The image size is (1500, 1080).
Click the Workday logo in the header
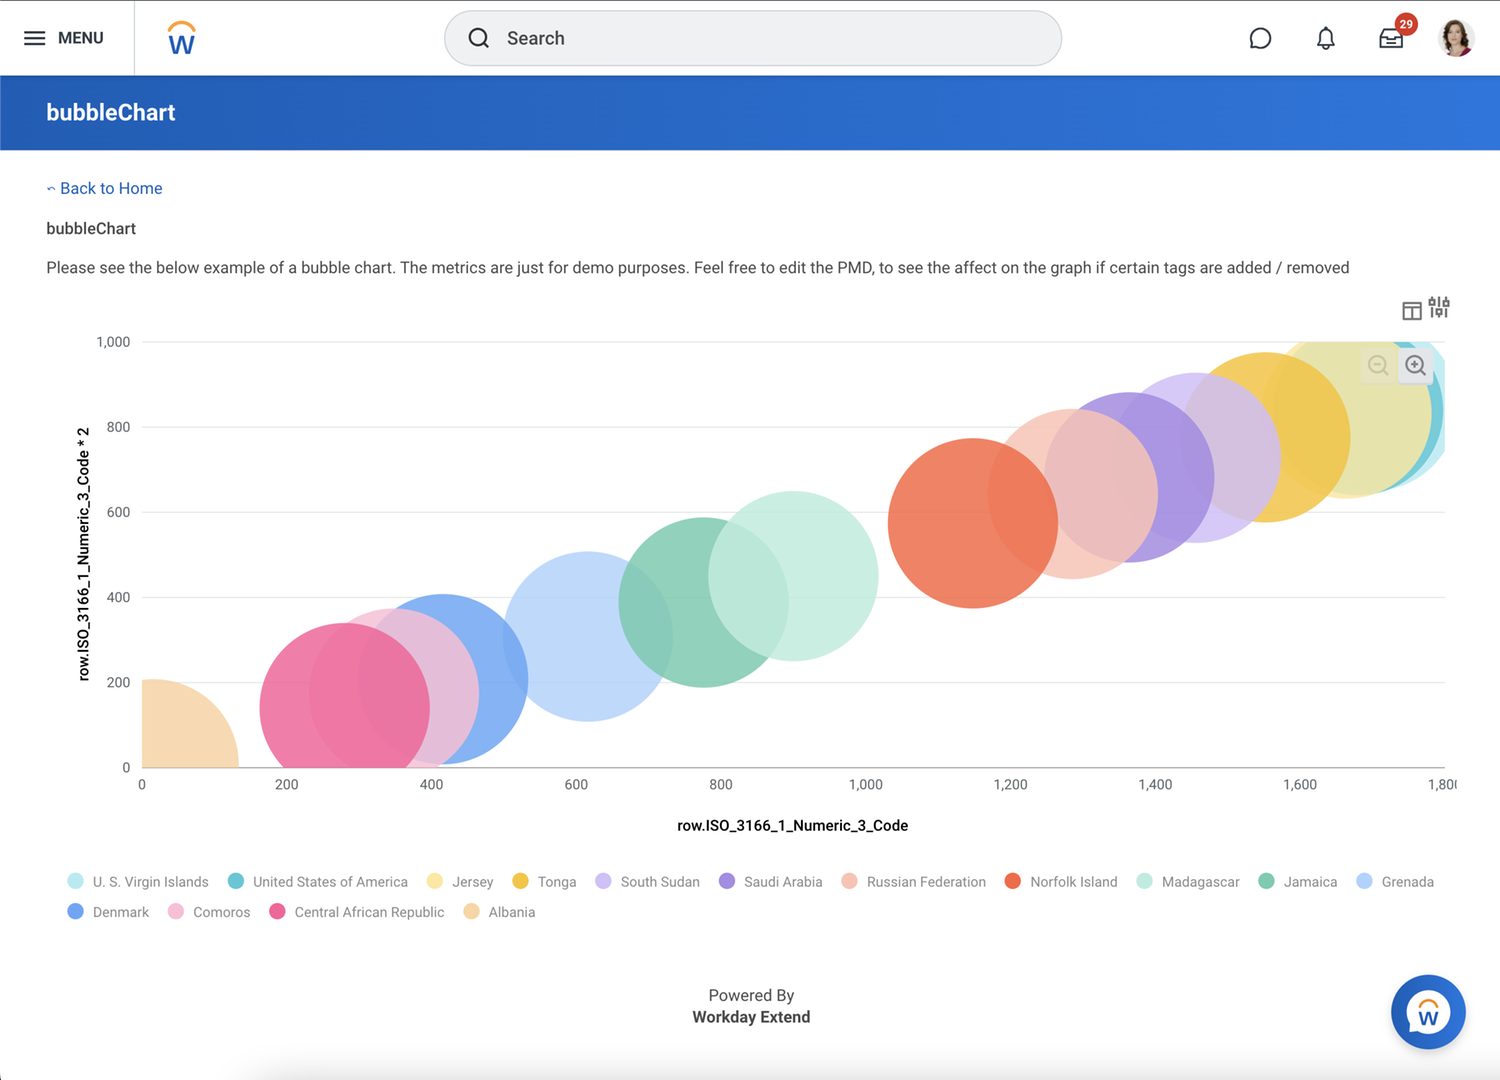[x=180, y=38]
